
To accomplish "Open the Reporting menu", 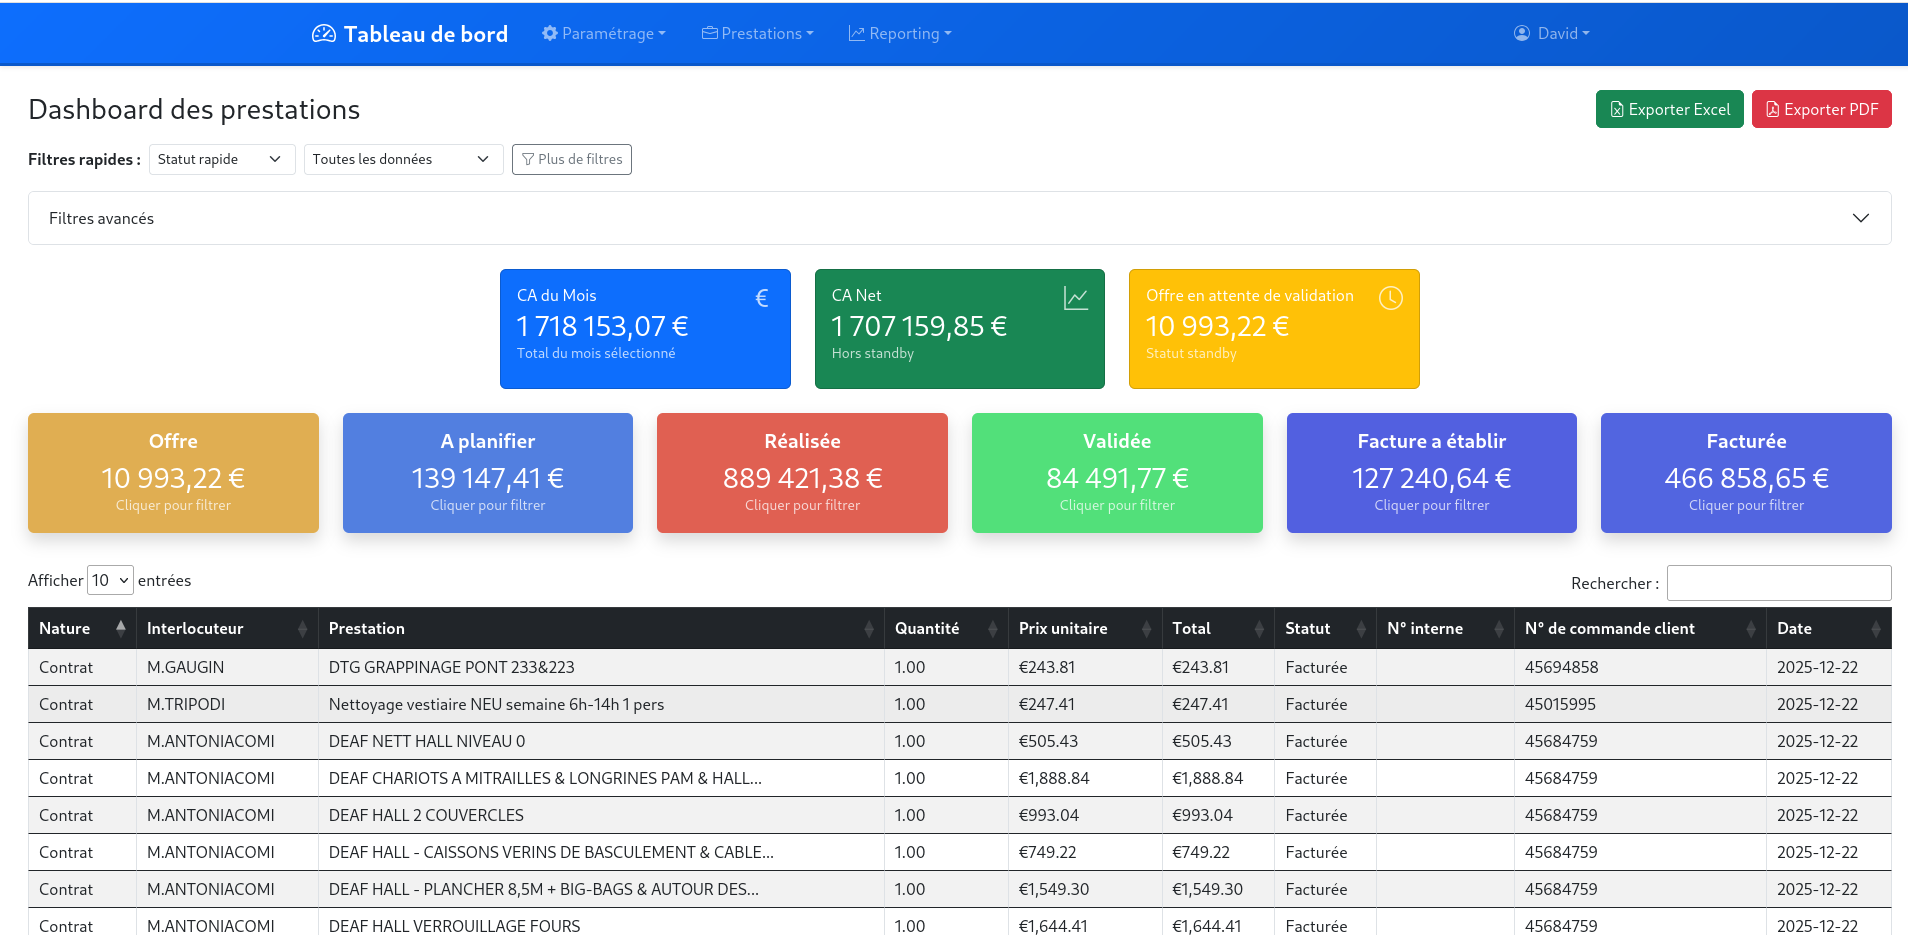I will [x=900, y=33].
